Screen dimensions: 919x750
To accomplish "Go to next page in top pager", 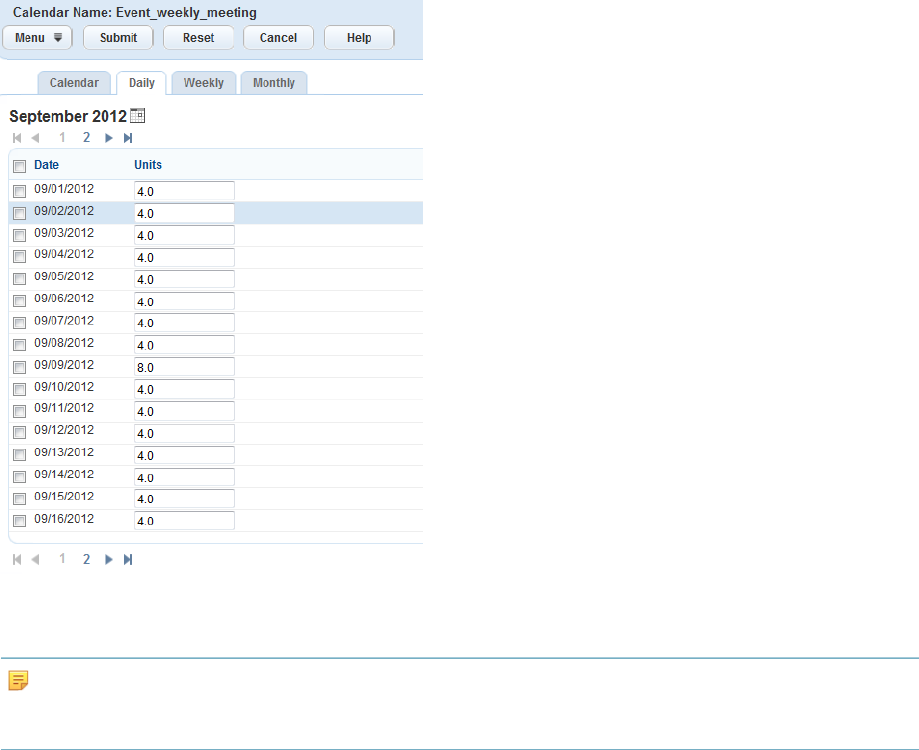I will pyautogui.click(x=108, y=138).
